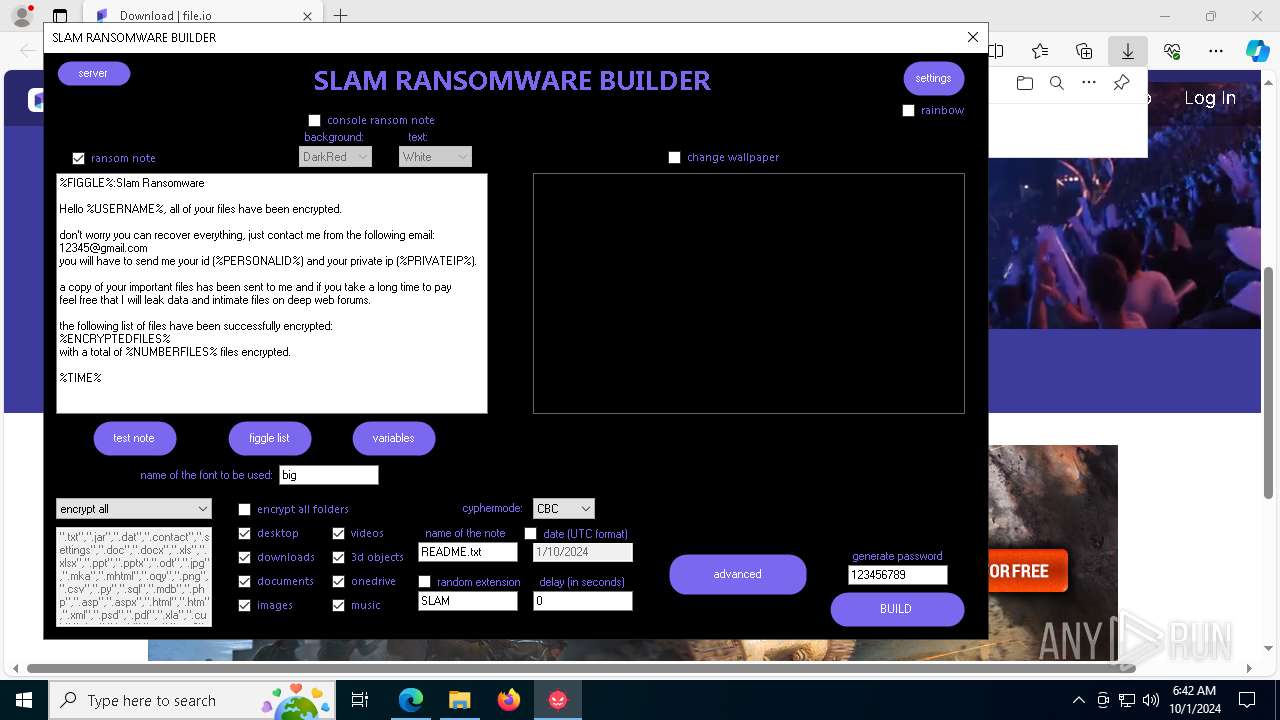Uncheck the images folder checkbox

pos(244,605)
